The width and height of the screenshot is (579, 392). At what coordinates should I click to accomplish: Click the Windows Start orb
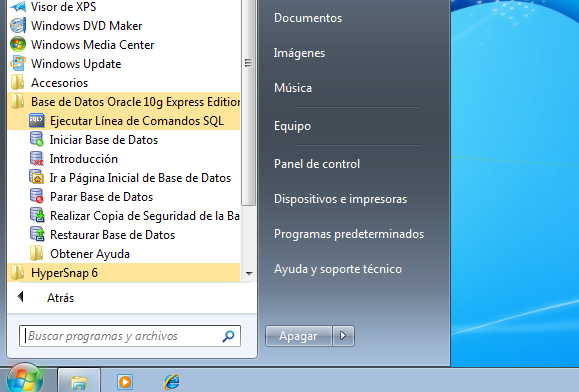[x=25, y=379]
